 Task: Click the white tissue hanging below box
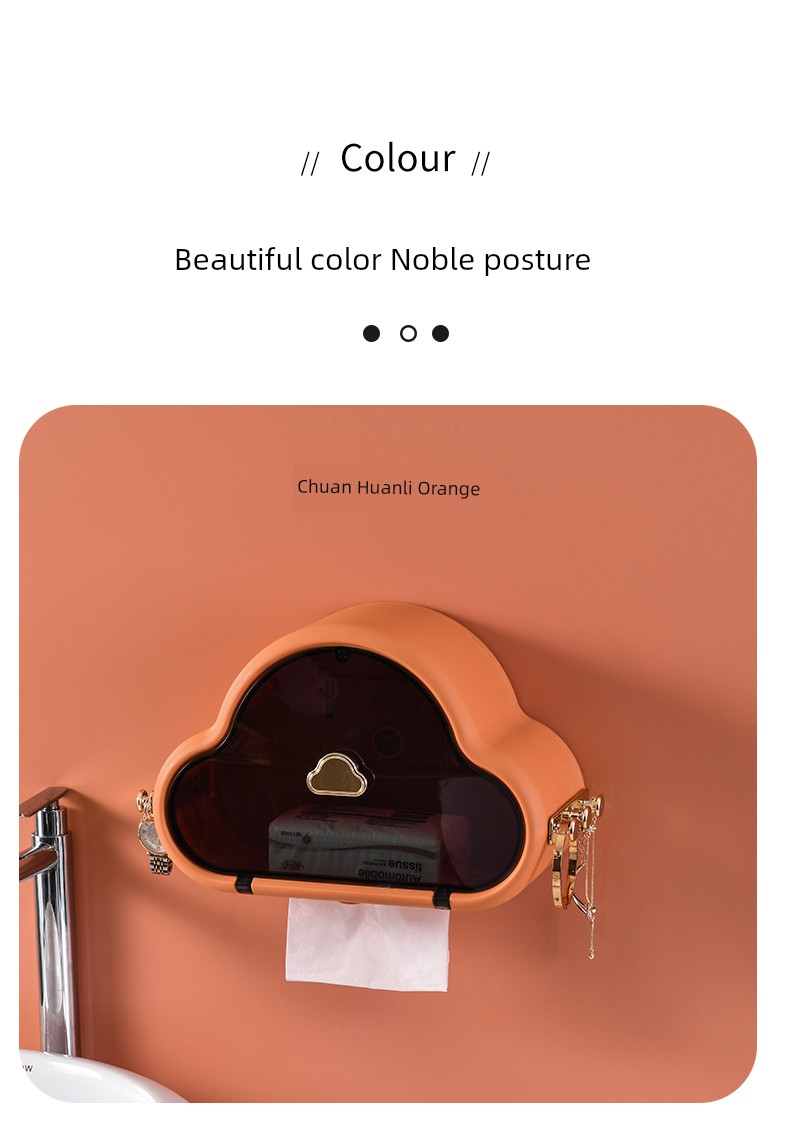[x=367, y=943]
